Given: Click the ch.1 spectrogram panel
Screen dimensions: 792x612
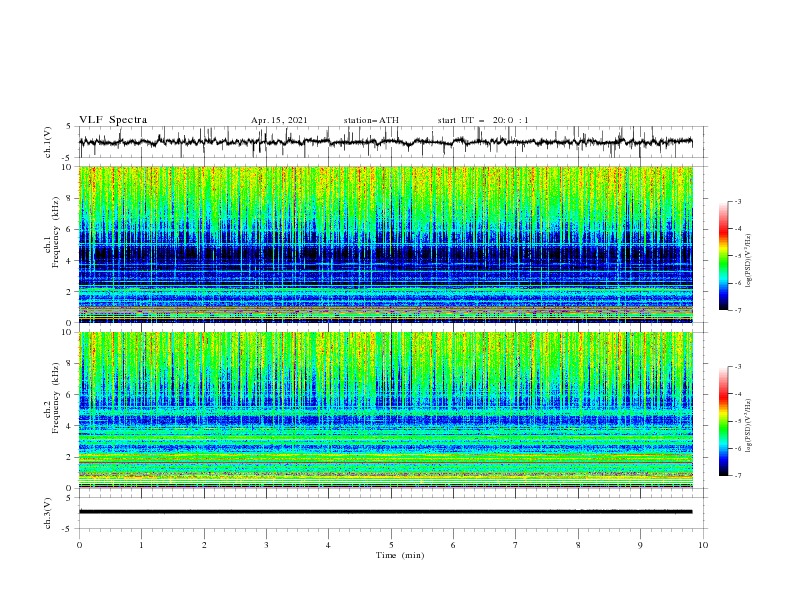Looking at the screenshot, I should (385, 244).
